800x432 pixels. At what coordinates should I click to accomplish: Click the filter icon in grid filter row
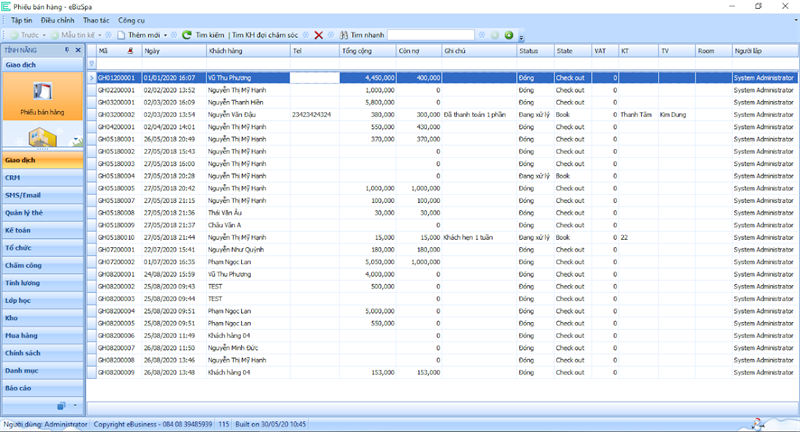tap(92, 64)
